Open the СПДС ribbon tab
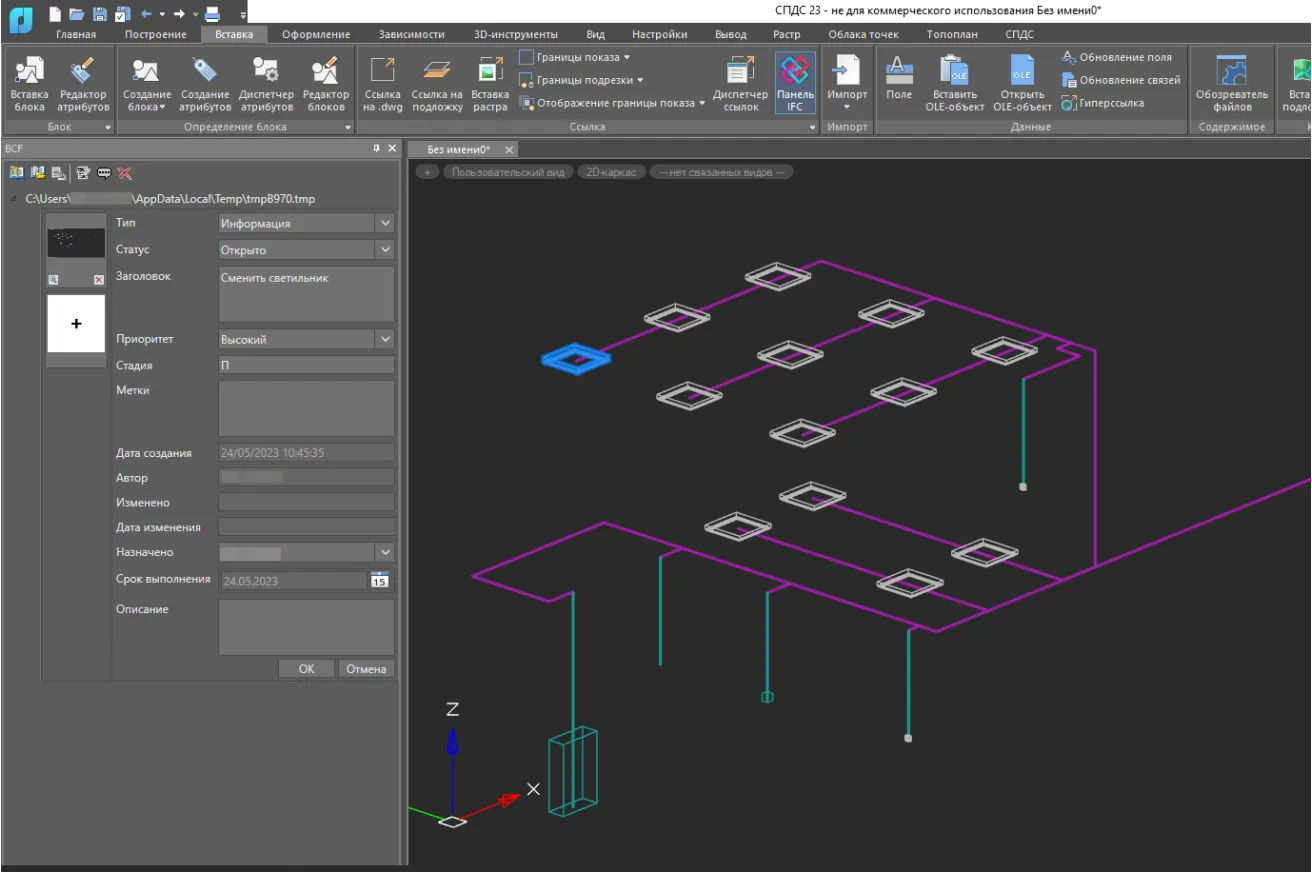Image resolution: width=1312 pixels, height=872 pixels. (1019, 34)
